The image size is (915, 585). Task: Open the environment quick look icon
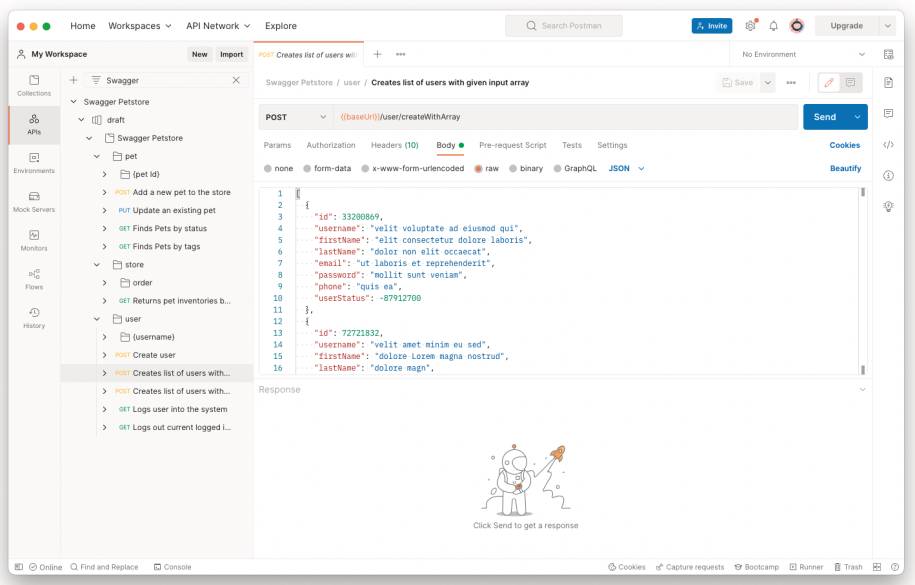[x=888, y=54]
